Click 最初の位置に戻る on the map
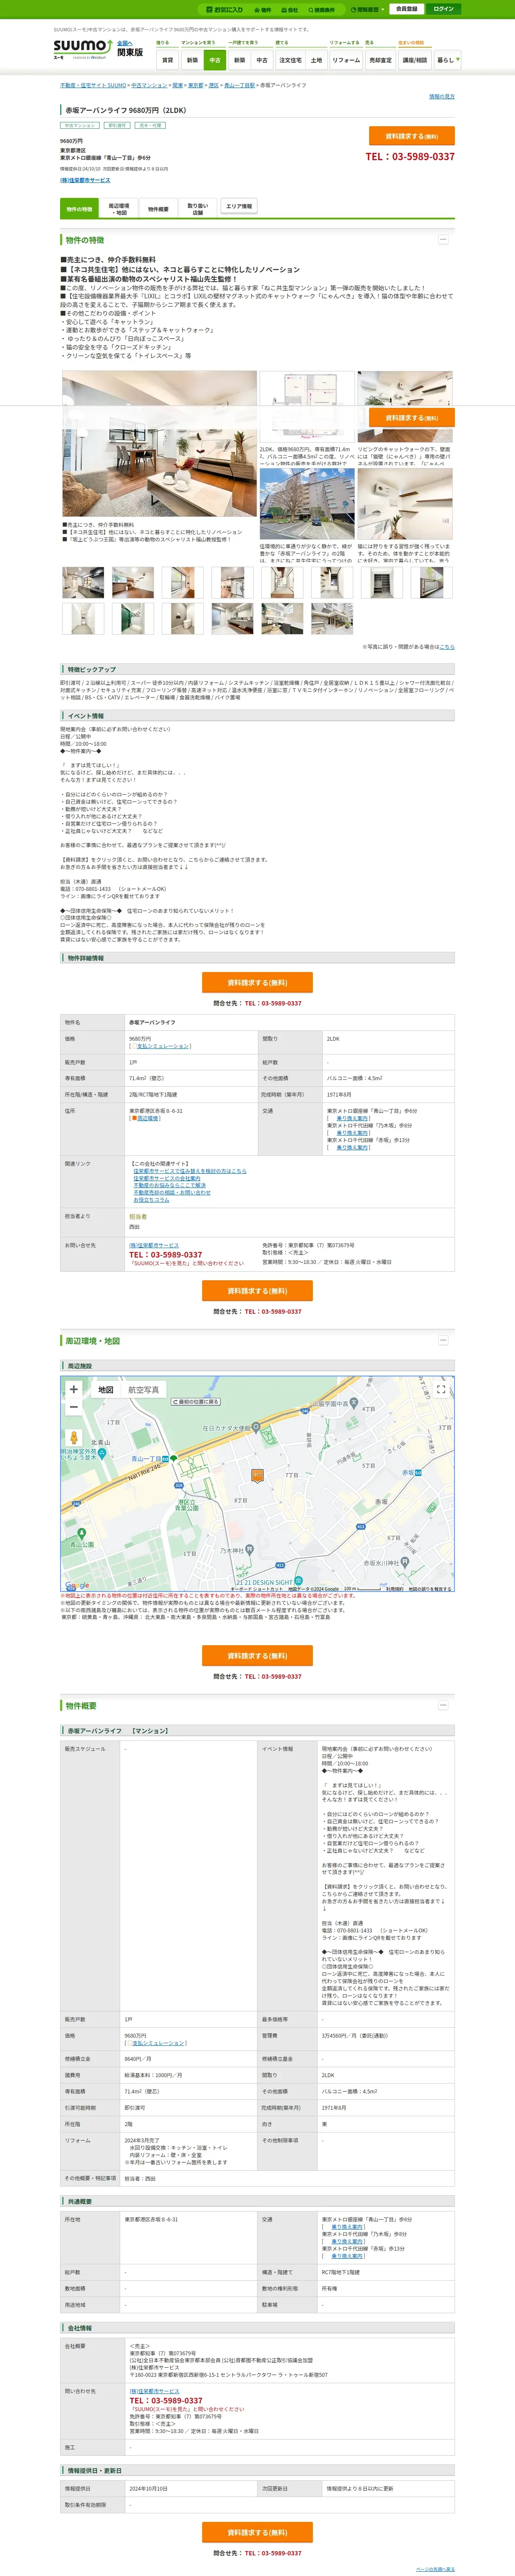This screenshot has height=2576, width=515. (x=197, y=1402)
